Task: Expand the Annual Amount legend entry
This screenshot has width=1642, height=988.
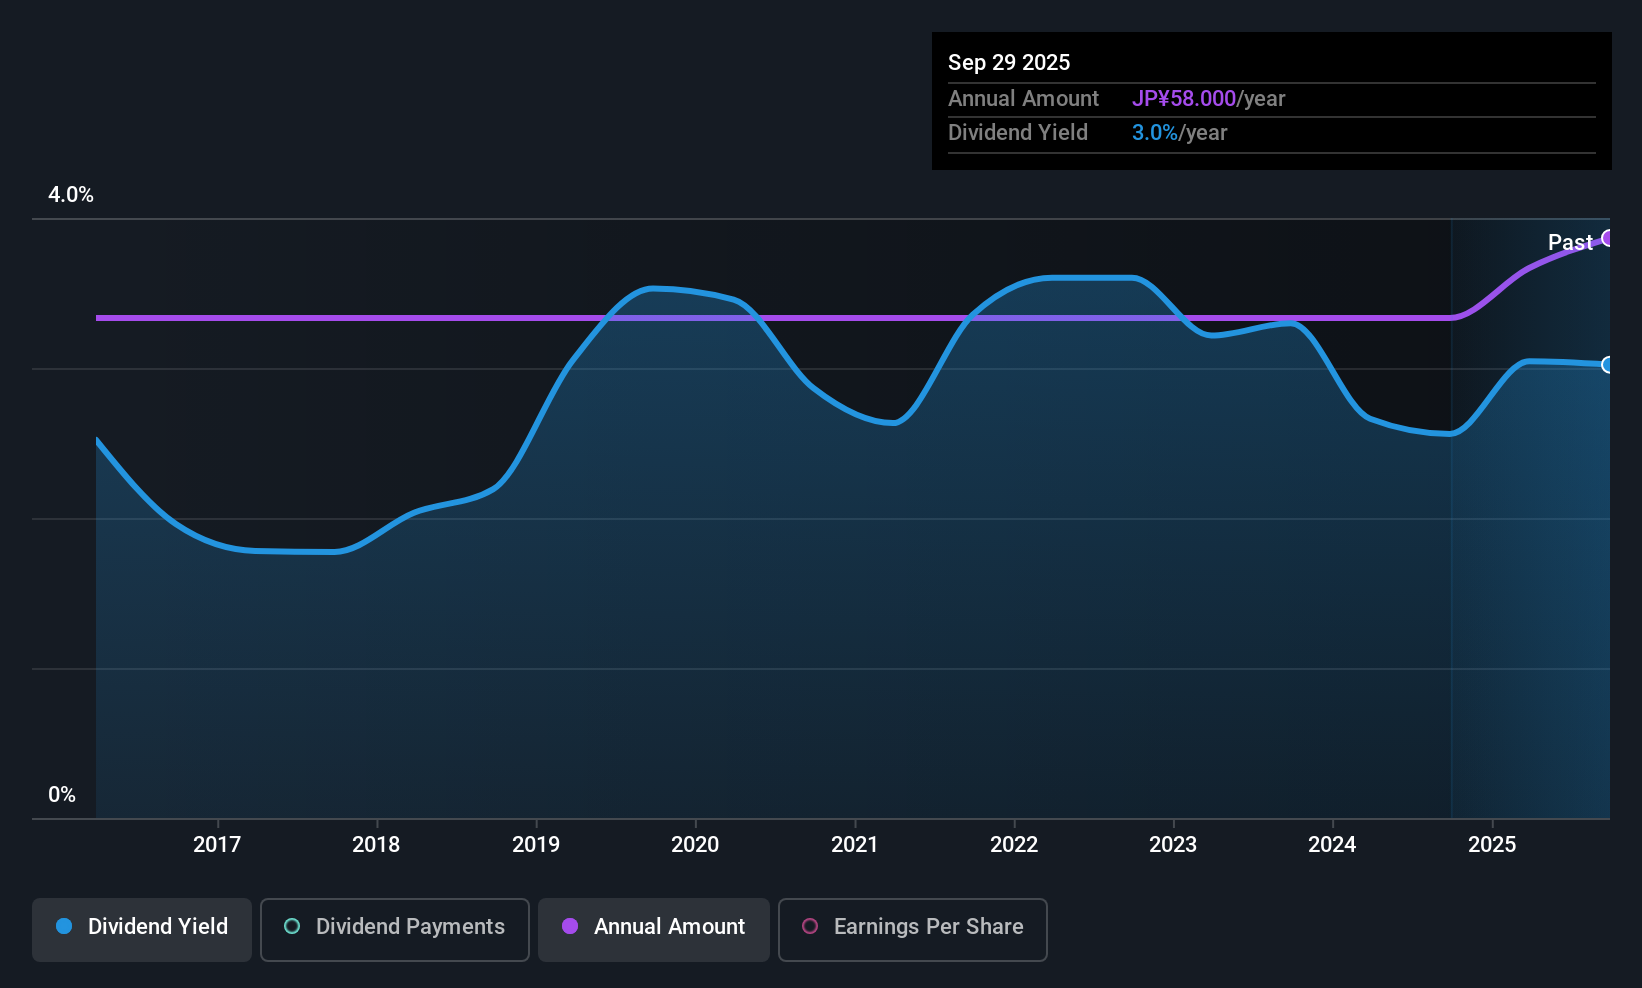Action: 653,928
